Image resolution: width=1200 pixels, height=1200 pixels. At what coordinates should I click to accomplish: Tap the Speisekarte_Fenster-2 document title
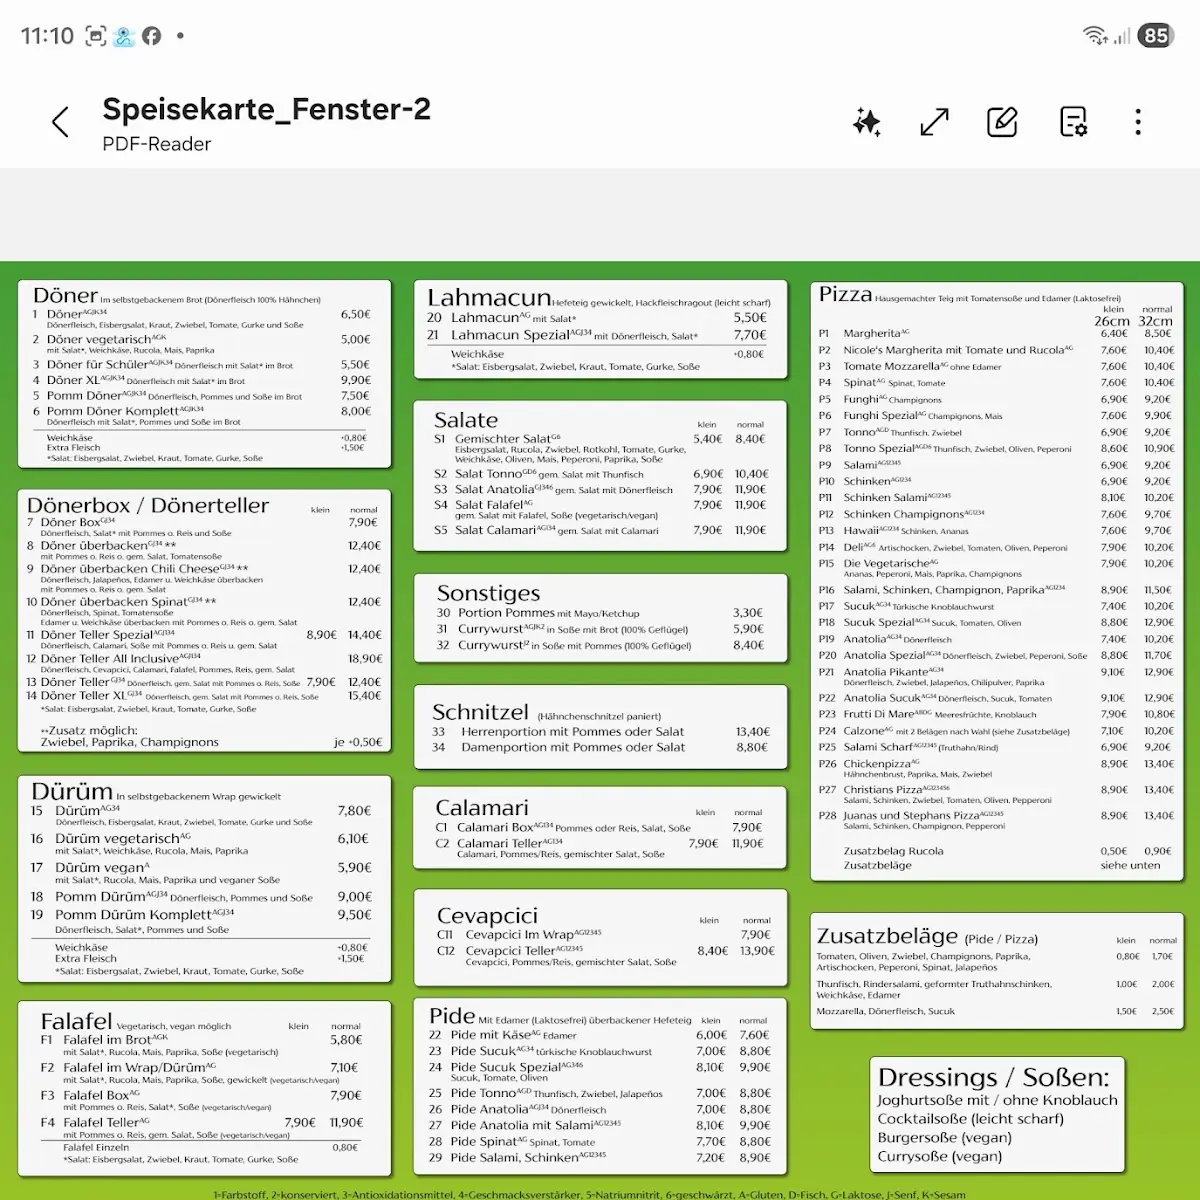click(266, 109)
